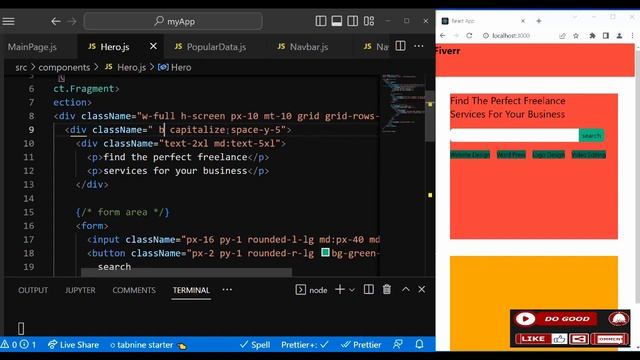The width and height of the screenshot is (640, 360).
Task: Toggle the bottom panel layout icon
Action: pyautogui.click(x=337, y=21)
